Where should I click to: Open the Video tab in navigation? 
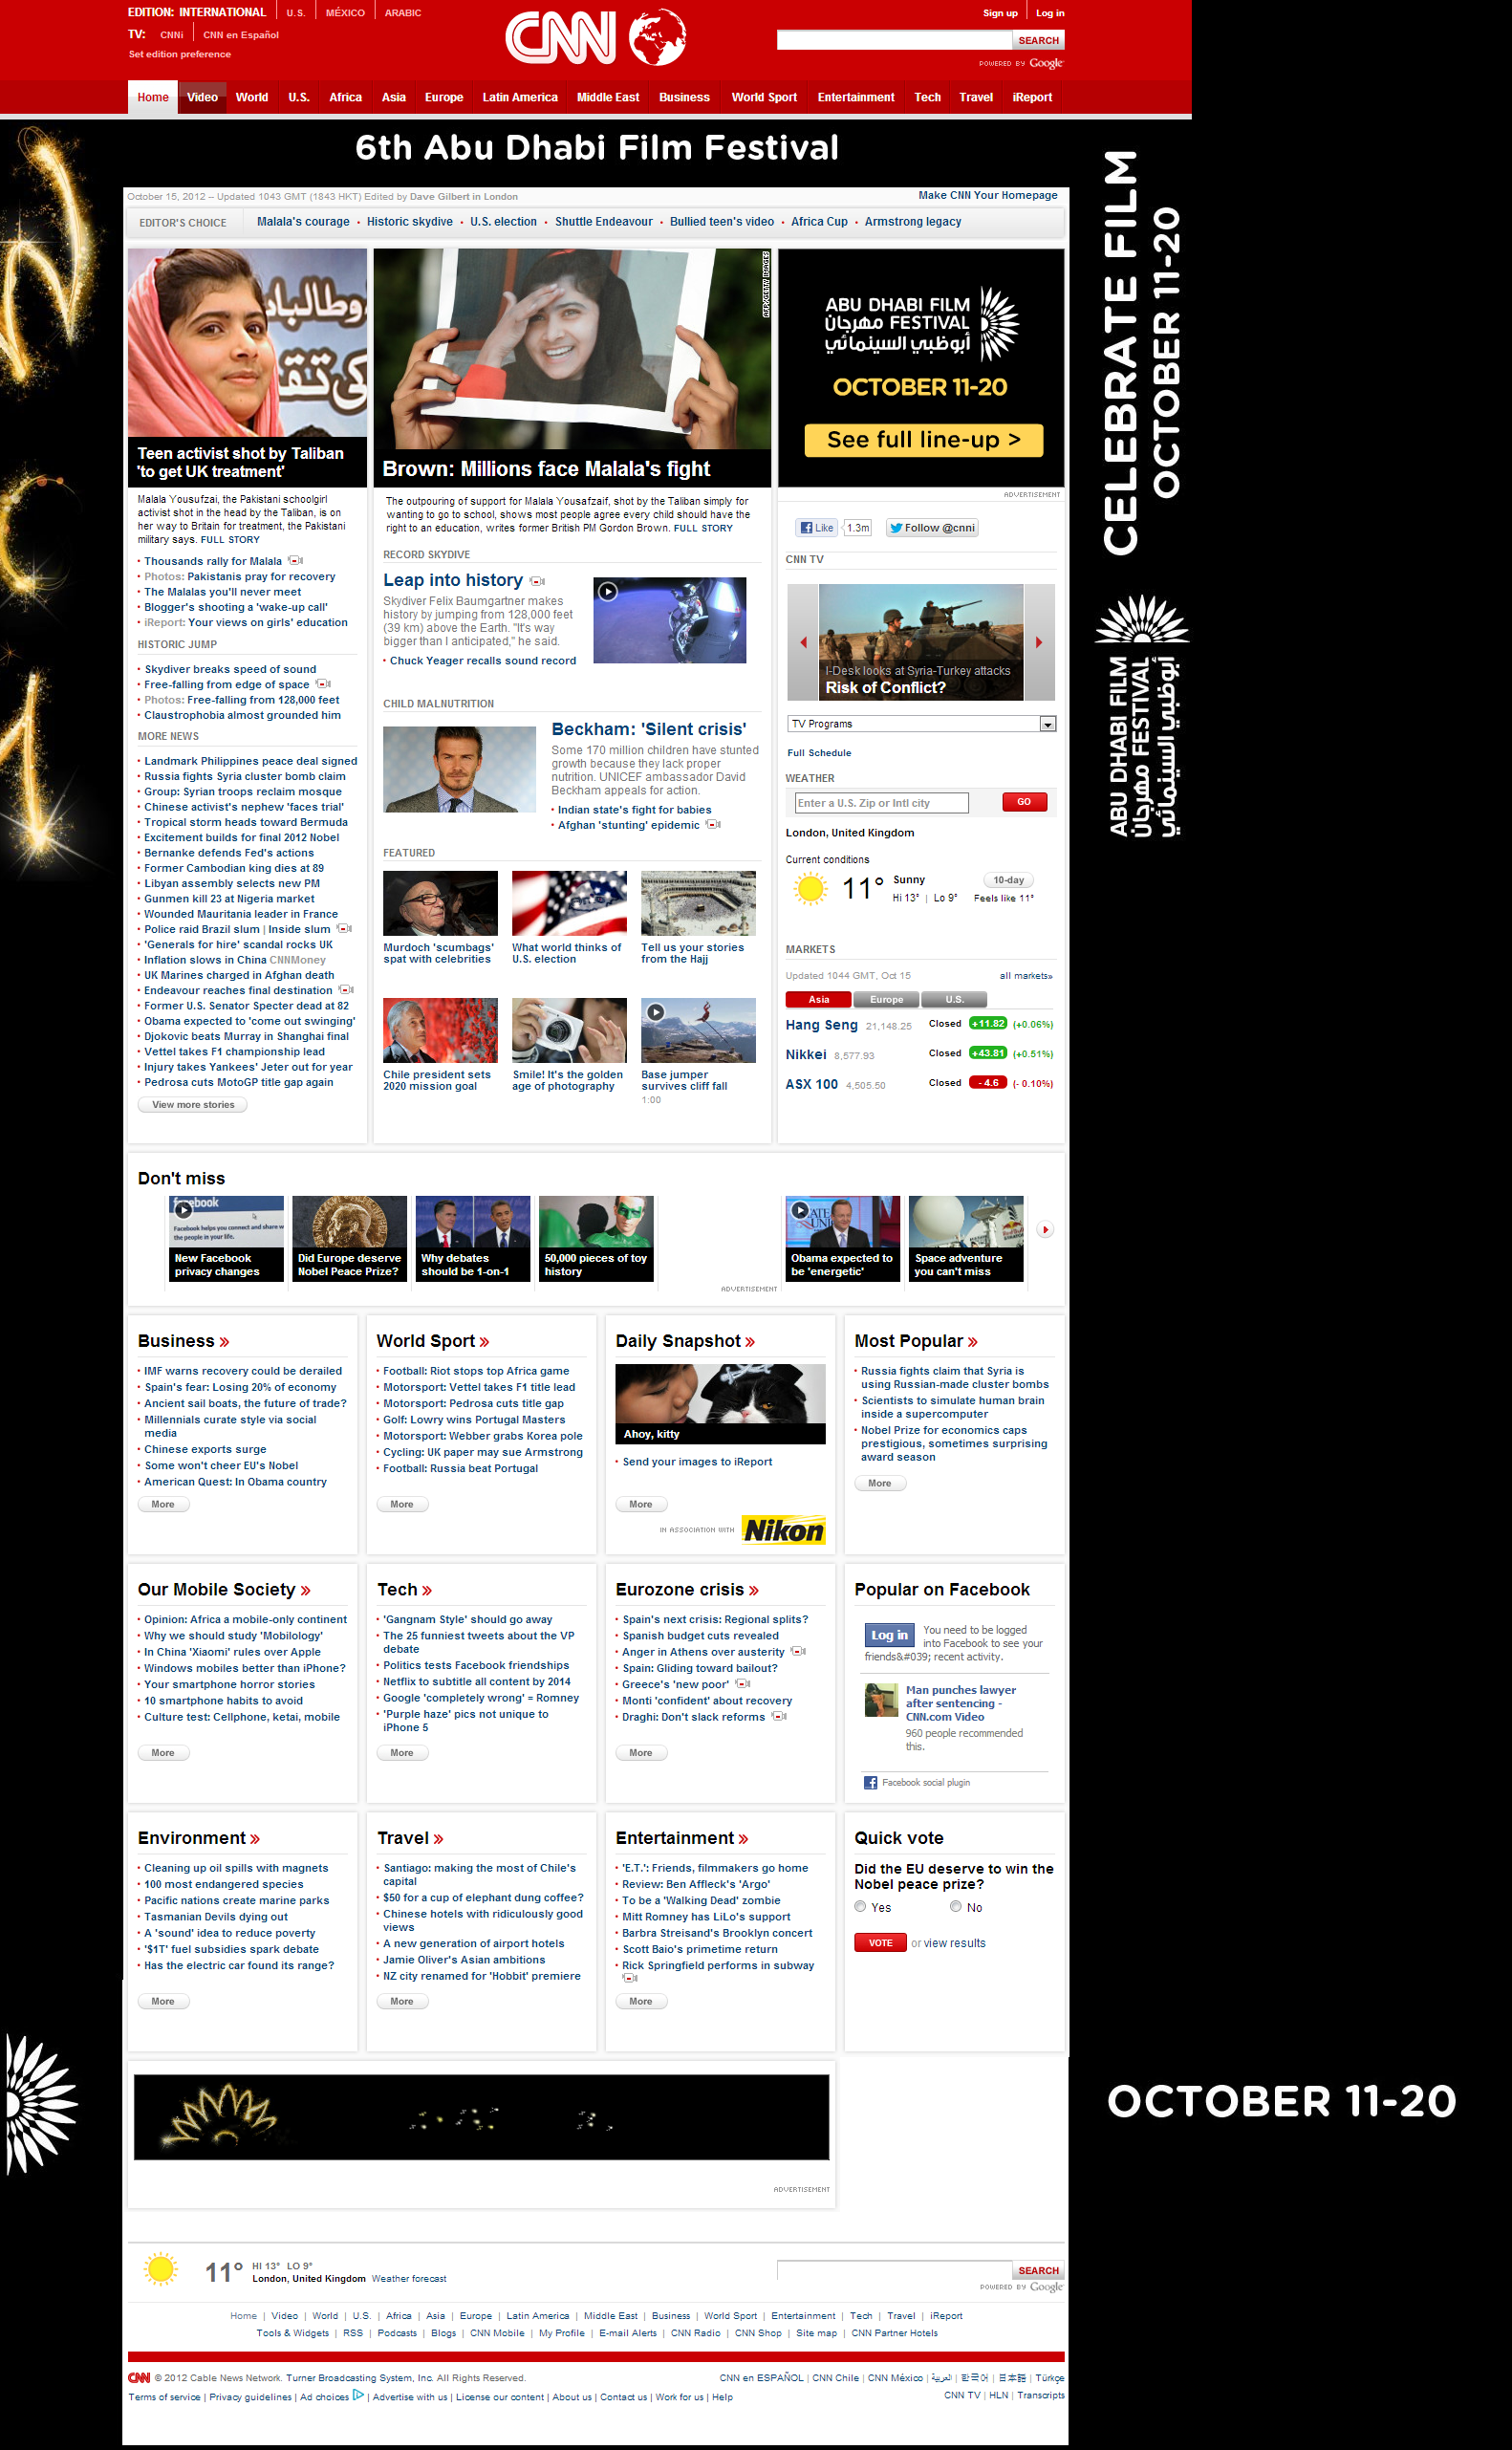(x=202, y=97)
